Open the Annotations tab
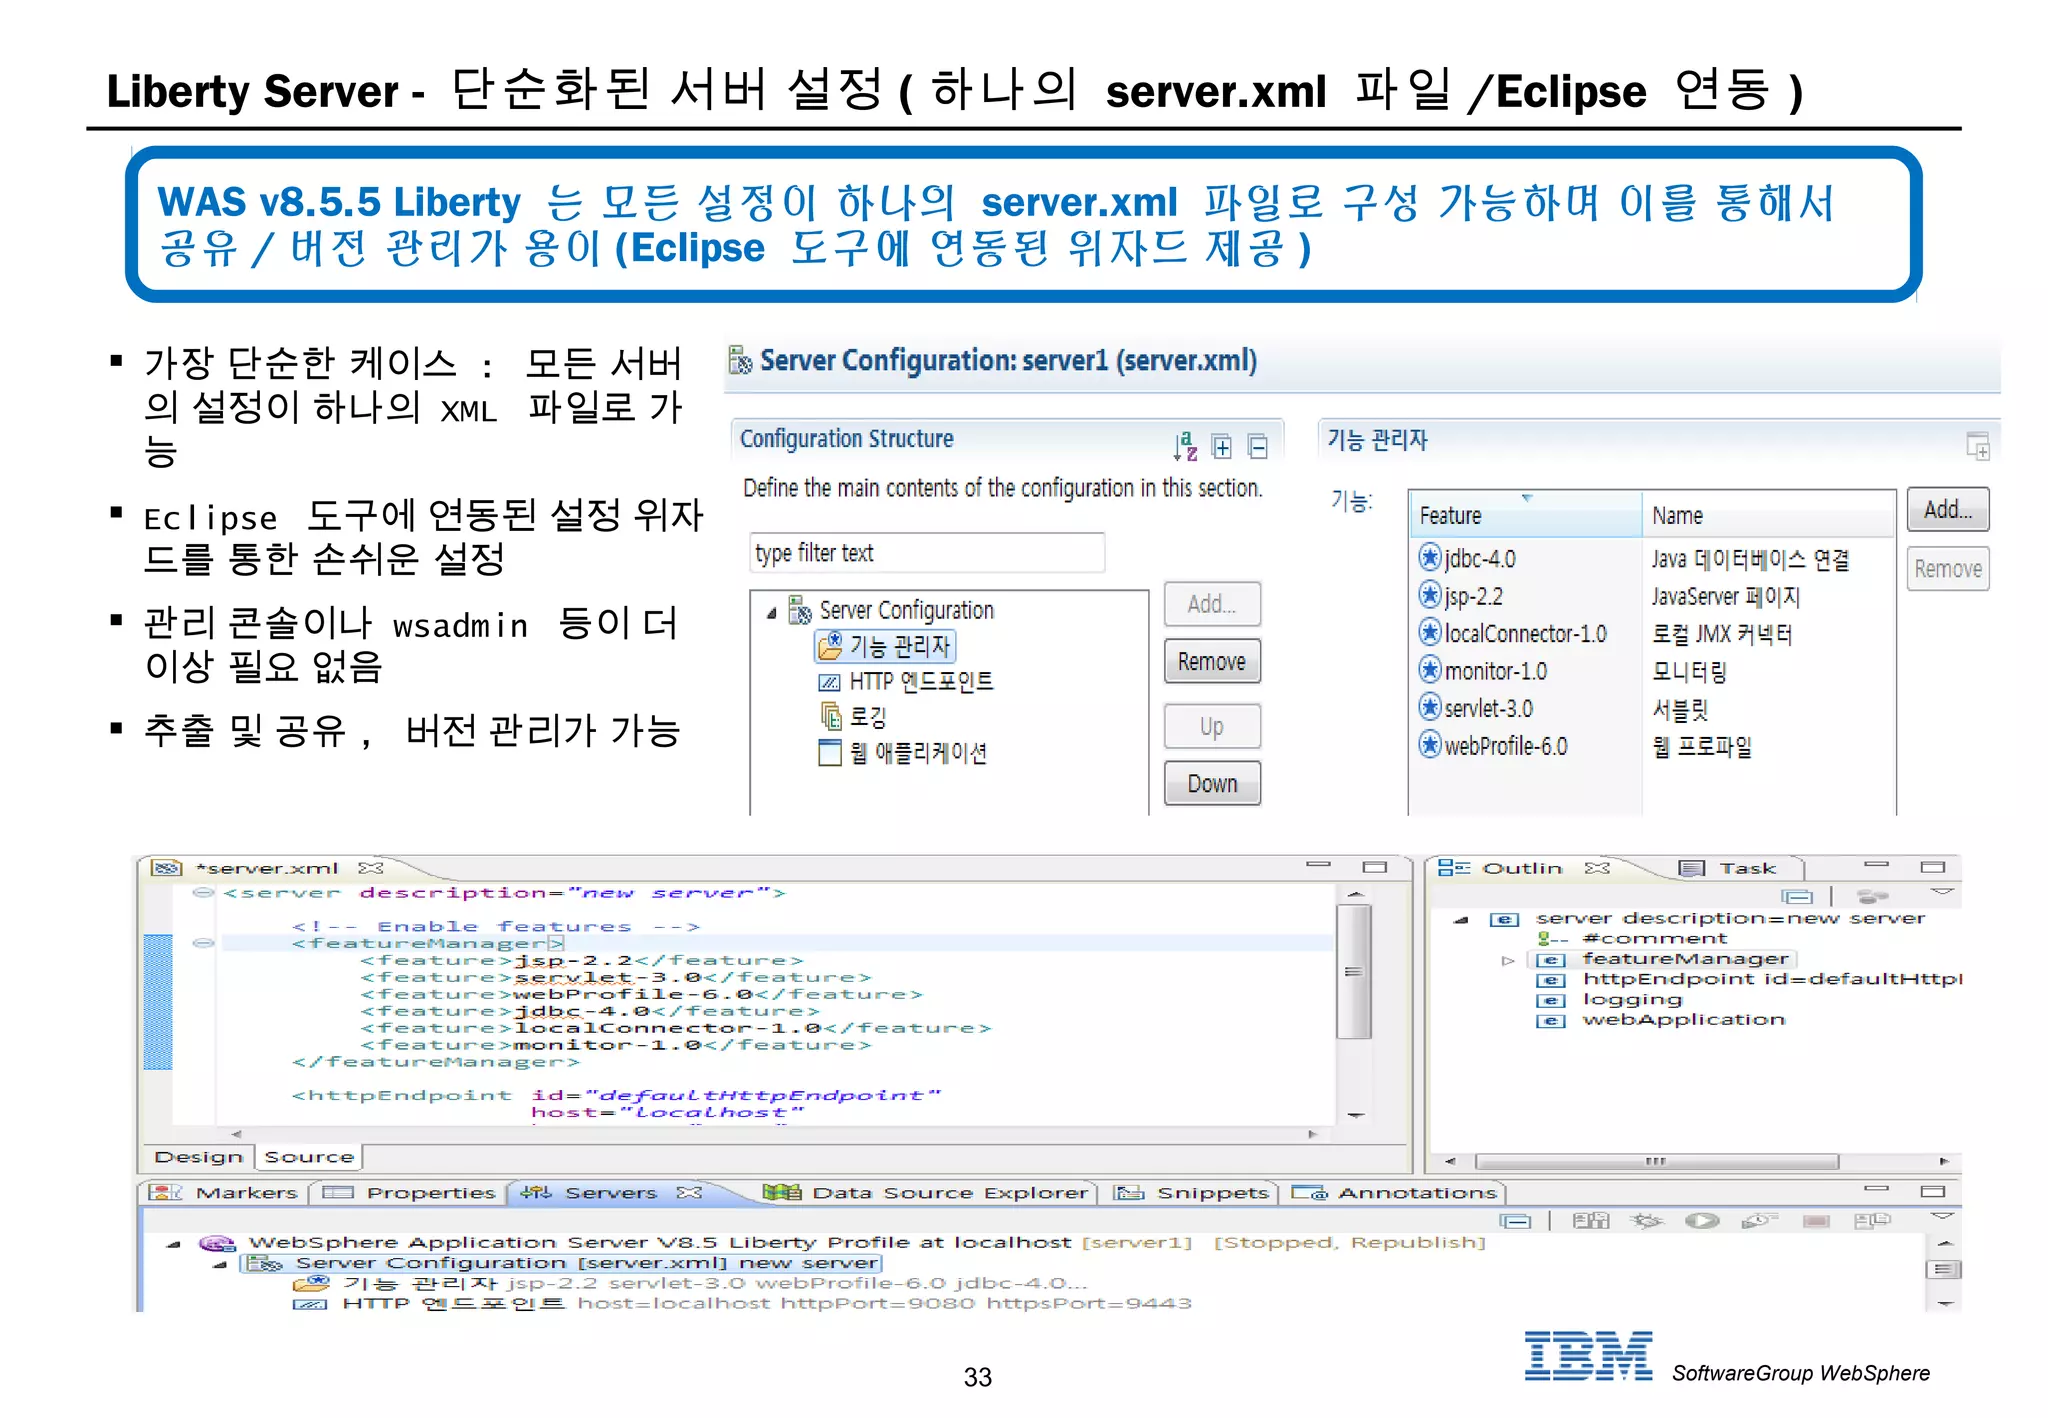Viewport: 2048px width, 1418px height. 1394,1192
